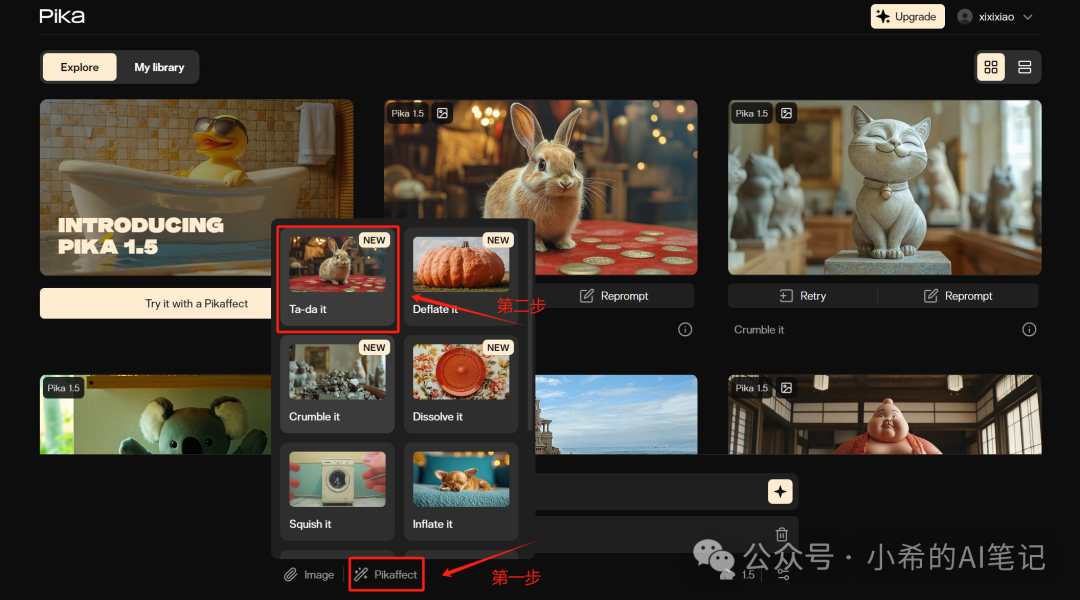Open the seaside sky video thumbnail
The width and height of the screenshot is (1080, 600).
coord(616,415)
